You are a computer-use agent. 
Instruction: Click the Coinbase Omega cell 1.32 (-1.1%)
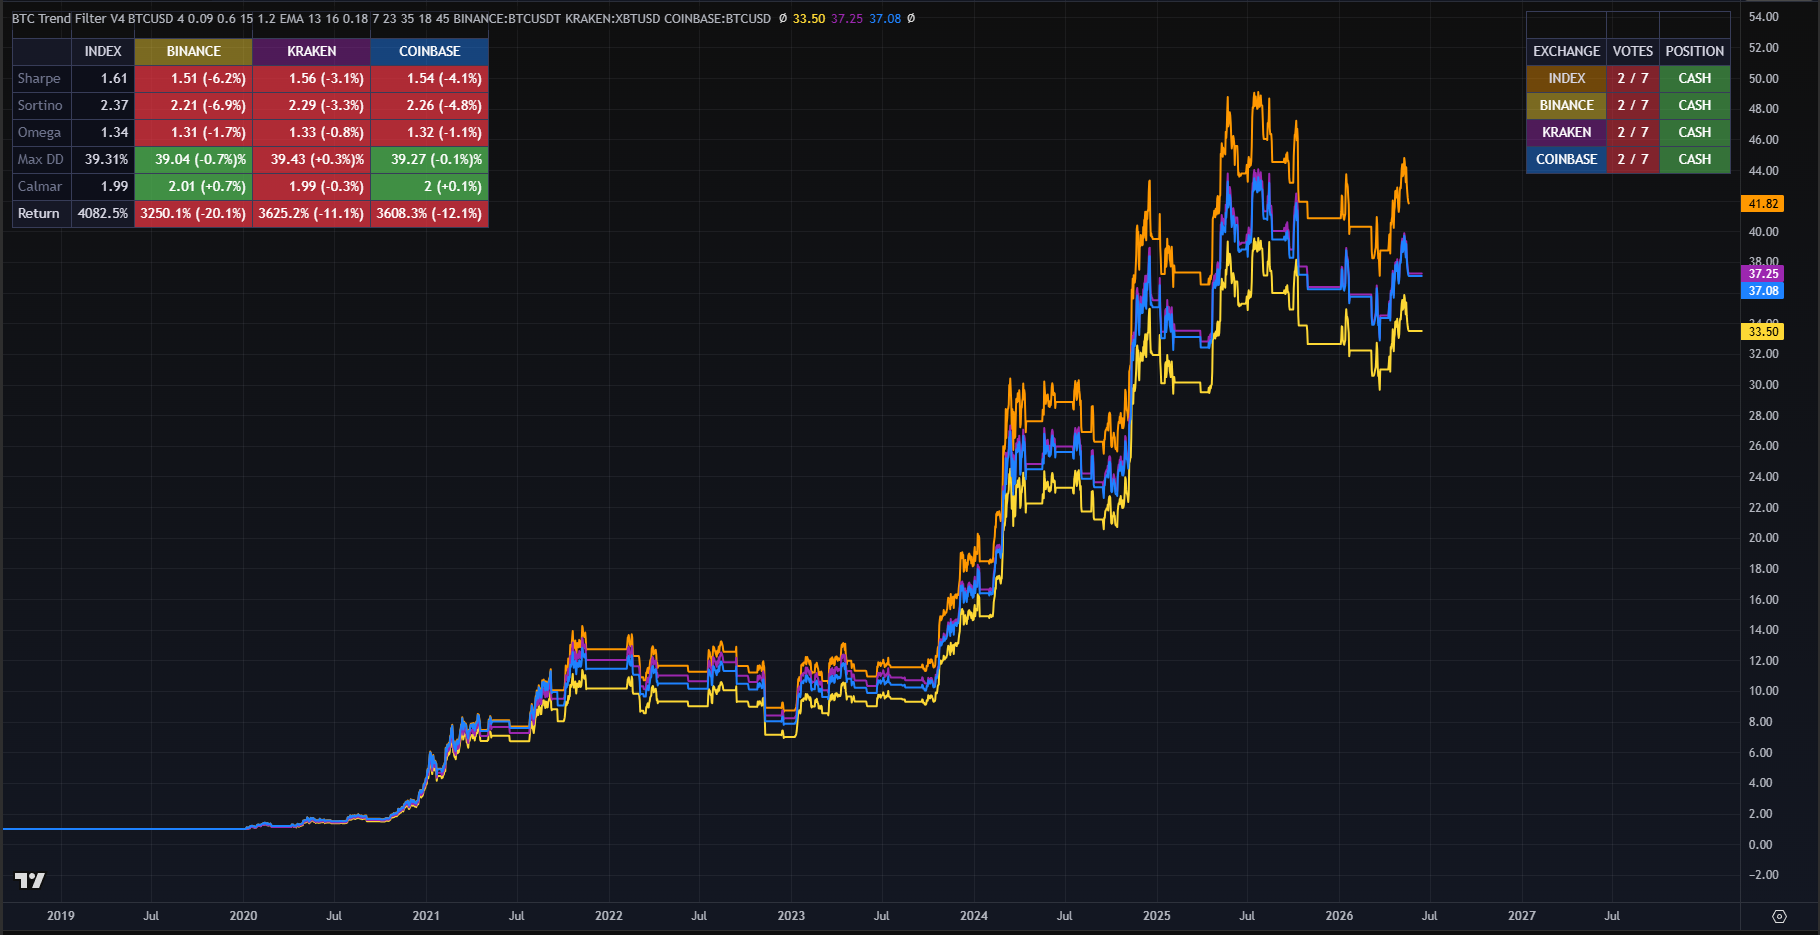pos(430,132)
